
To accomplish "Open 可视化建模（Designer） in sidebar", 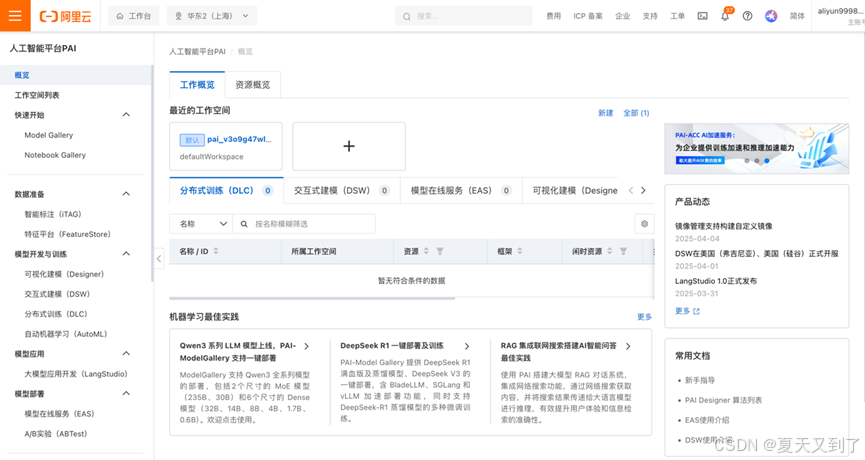I will [x=64, y=274].
